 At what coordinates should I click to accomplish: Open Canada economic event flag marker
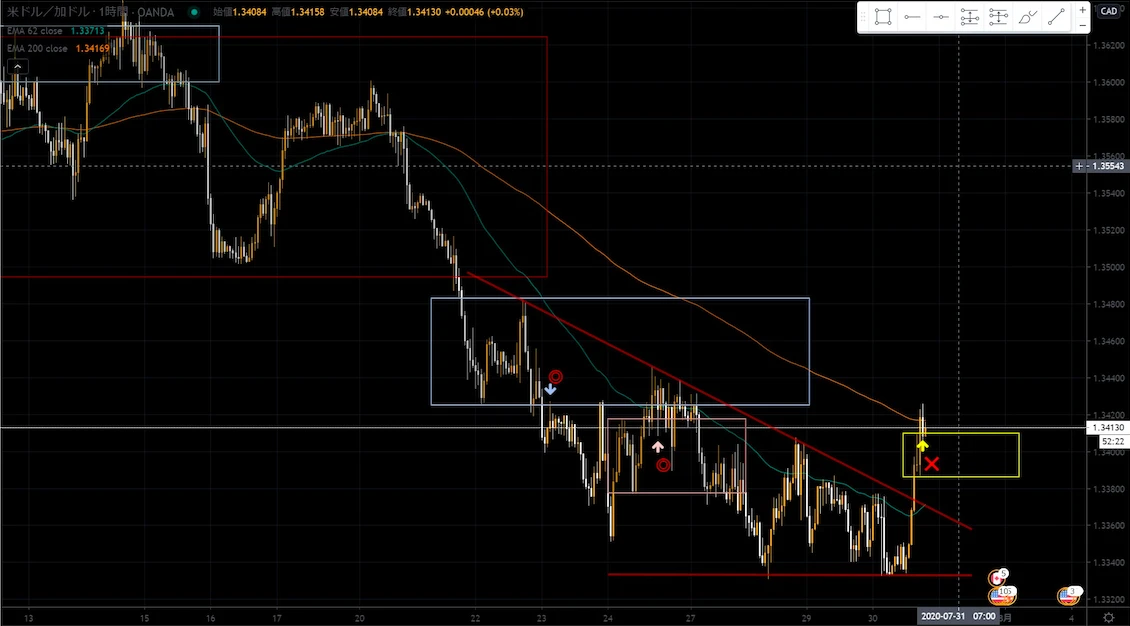(x=997, y=577)
